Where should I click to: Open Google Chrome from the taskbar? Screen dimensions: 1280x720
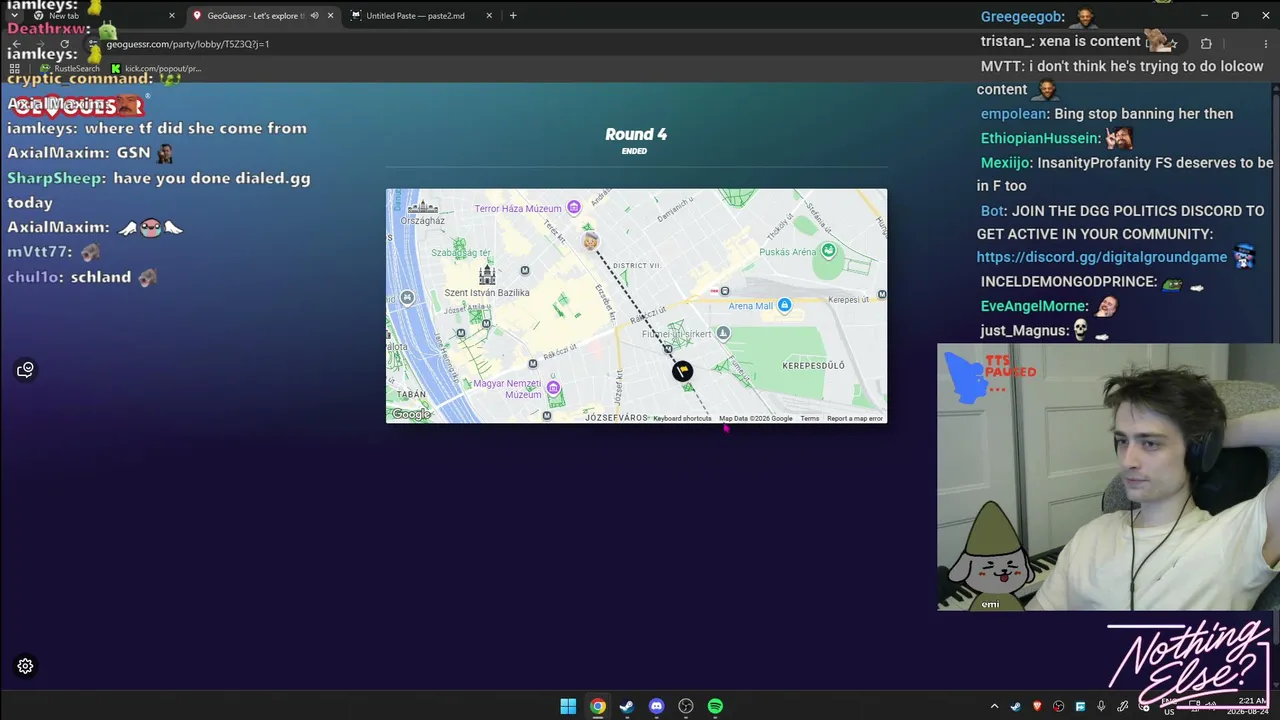click(597, 706)
